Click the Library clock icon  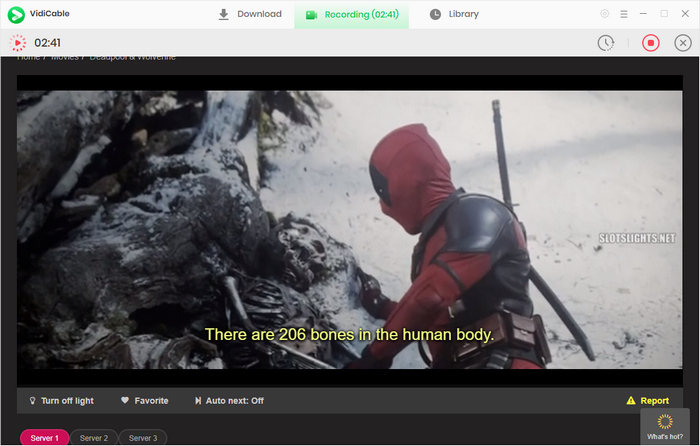pyautogui.click(x=435, y=14)
